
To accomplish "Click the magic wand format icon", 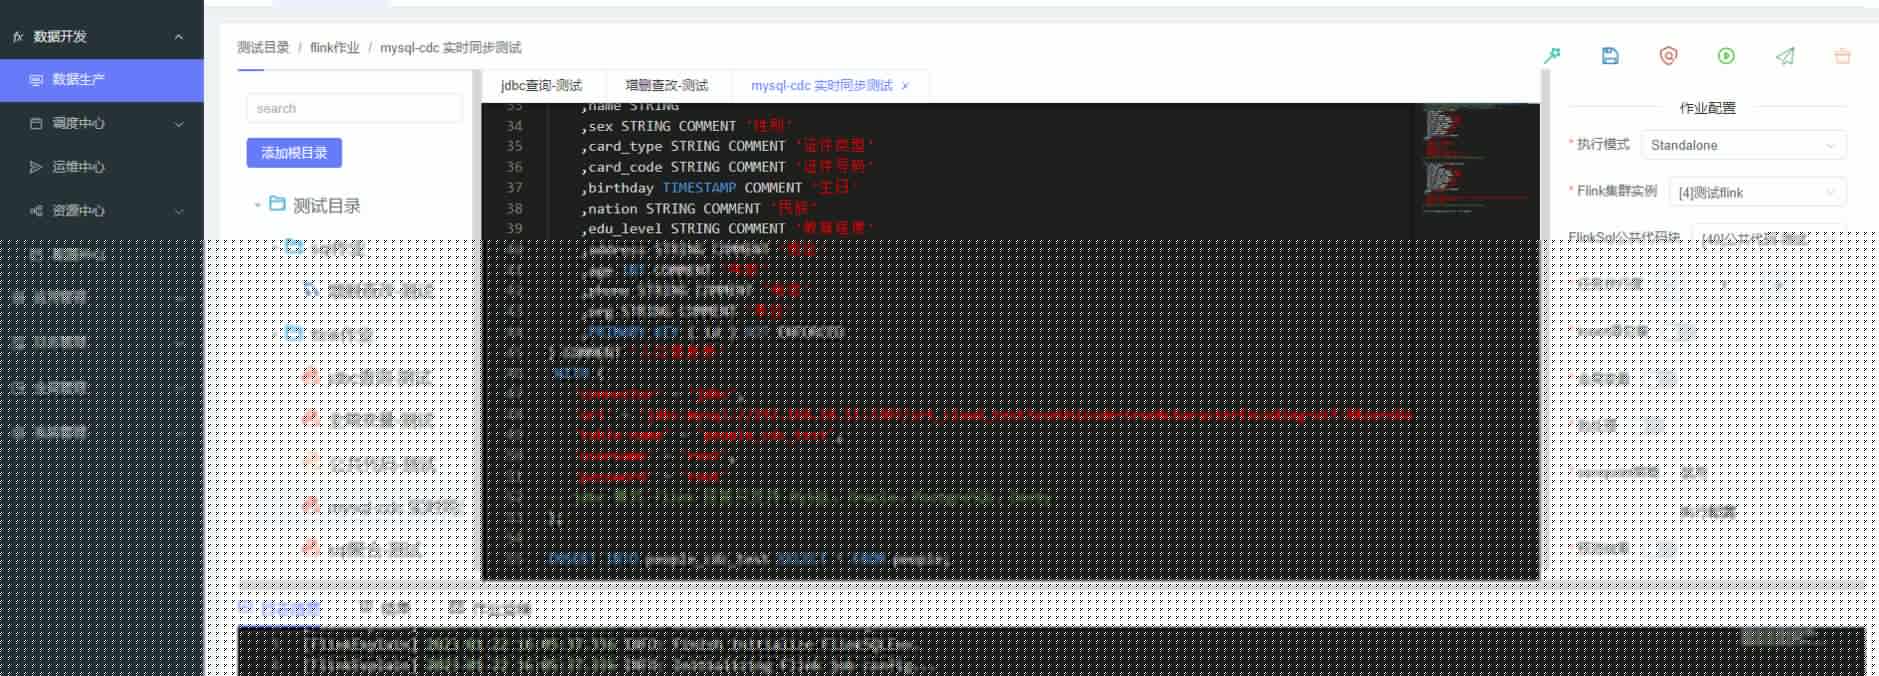I will 1552,56.
